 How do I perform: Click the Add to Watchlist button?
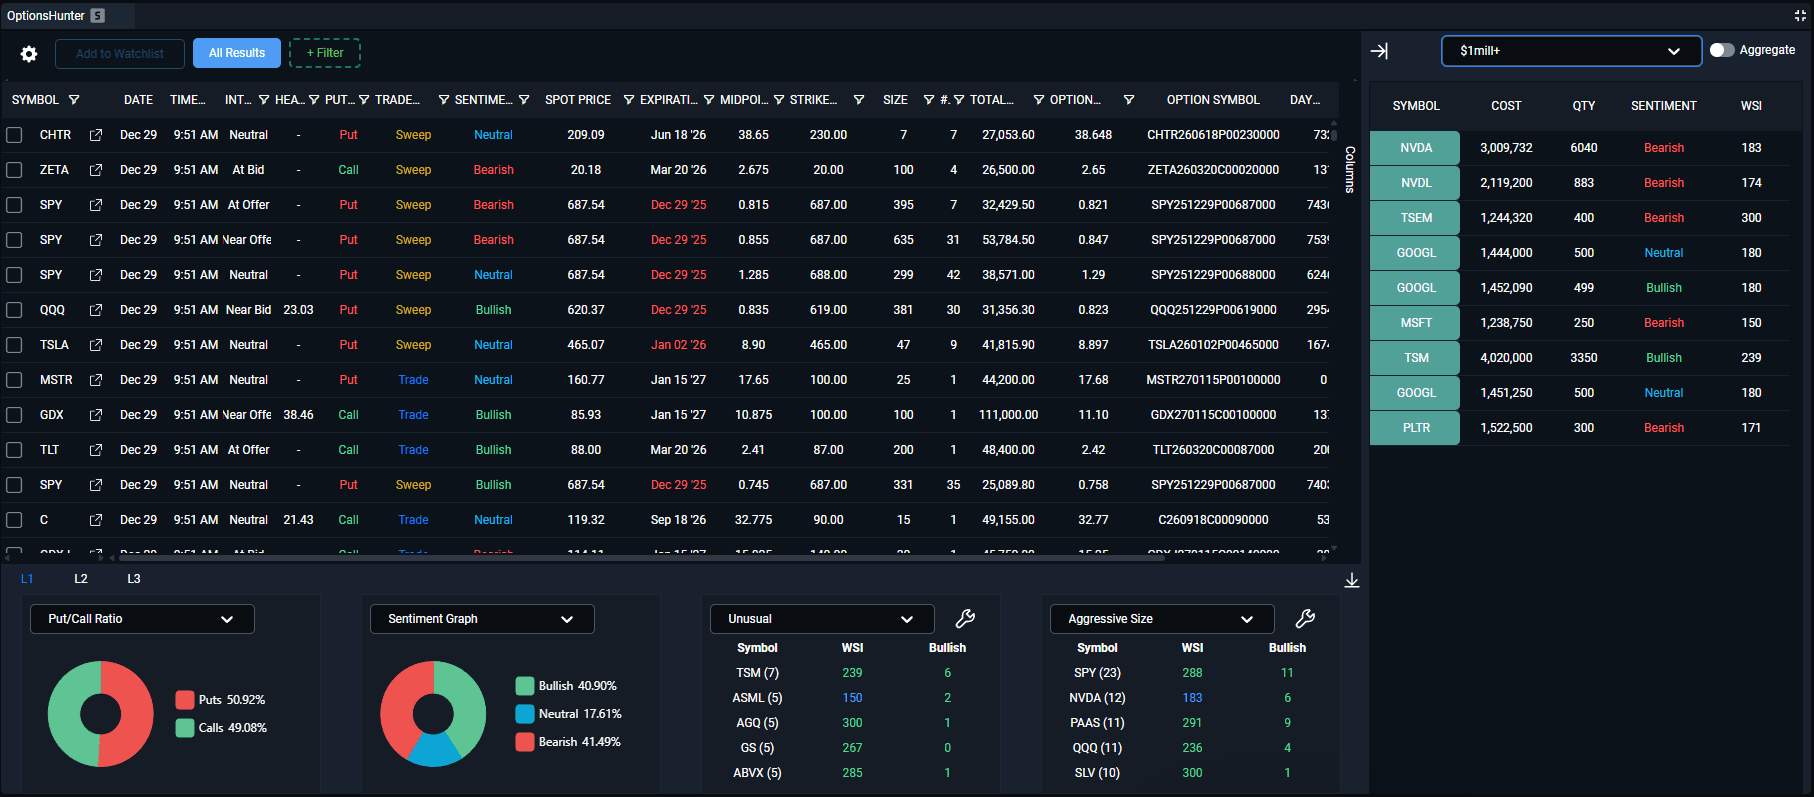120,54
